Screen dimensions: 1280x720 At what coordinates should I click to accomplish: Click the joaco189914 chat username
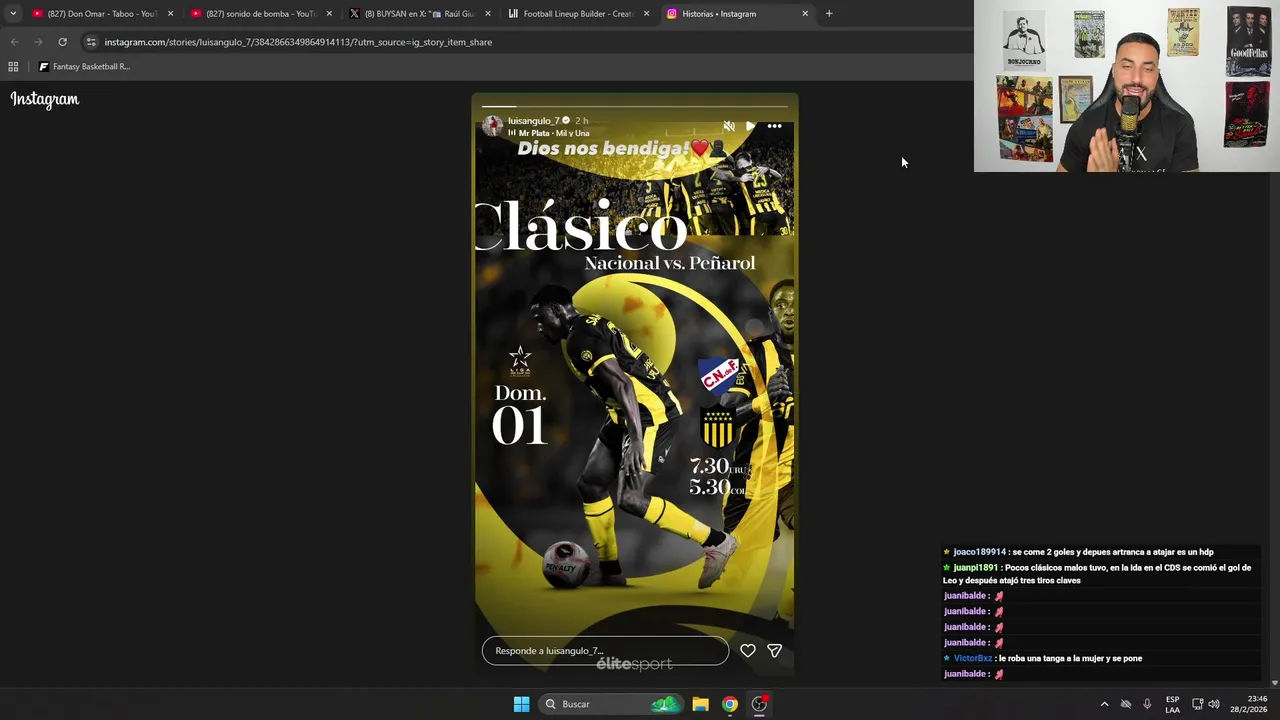point(979,552)
